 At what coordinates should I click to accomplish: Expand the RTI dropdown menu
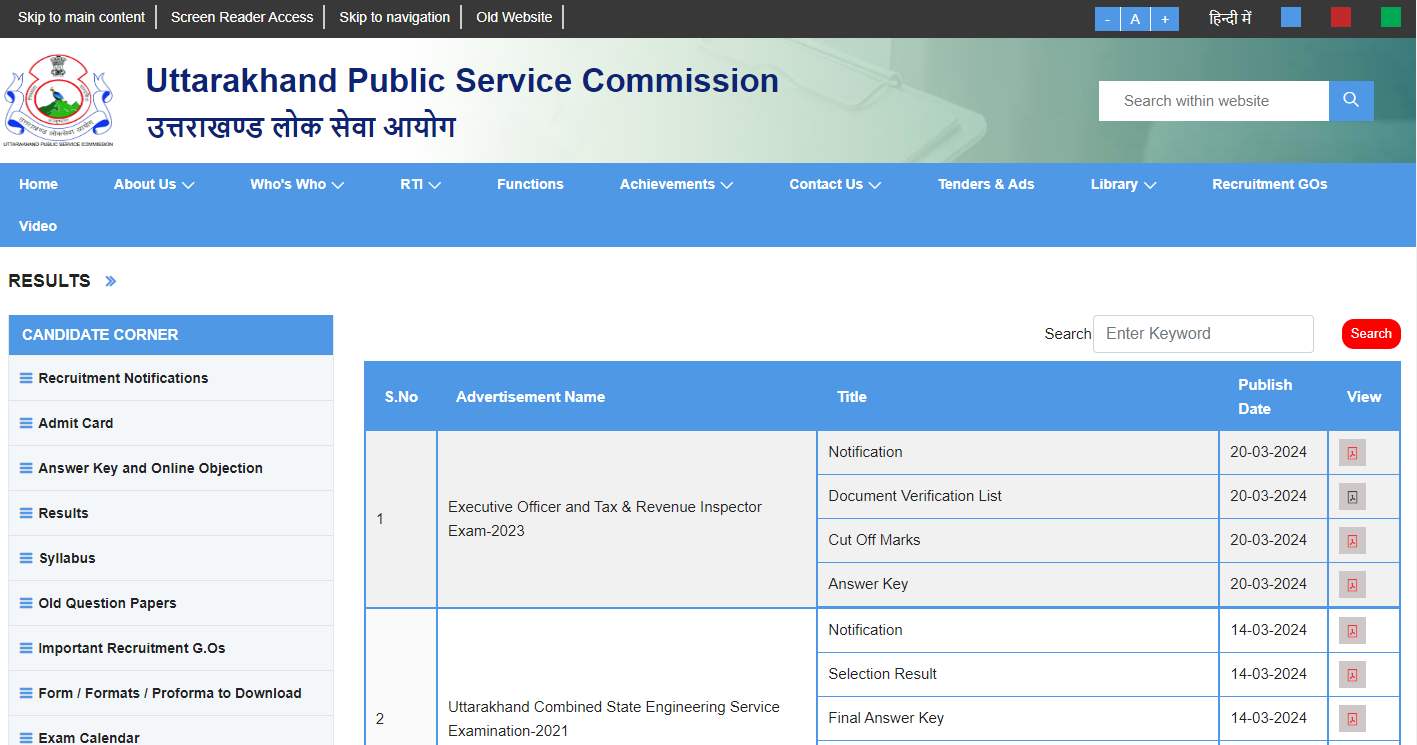(420, 184)
